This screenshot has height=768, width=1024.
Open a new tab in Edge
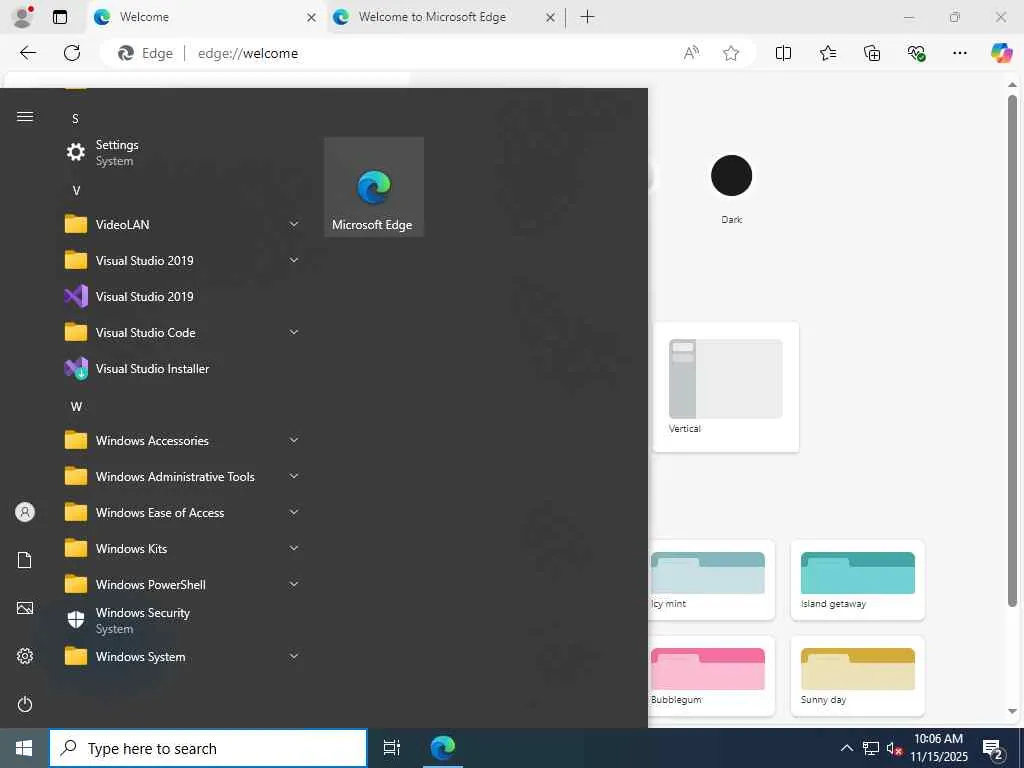click(x=588, y=17)
